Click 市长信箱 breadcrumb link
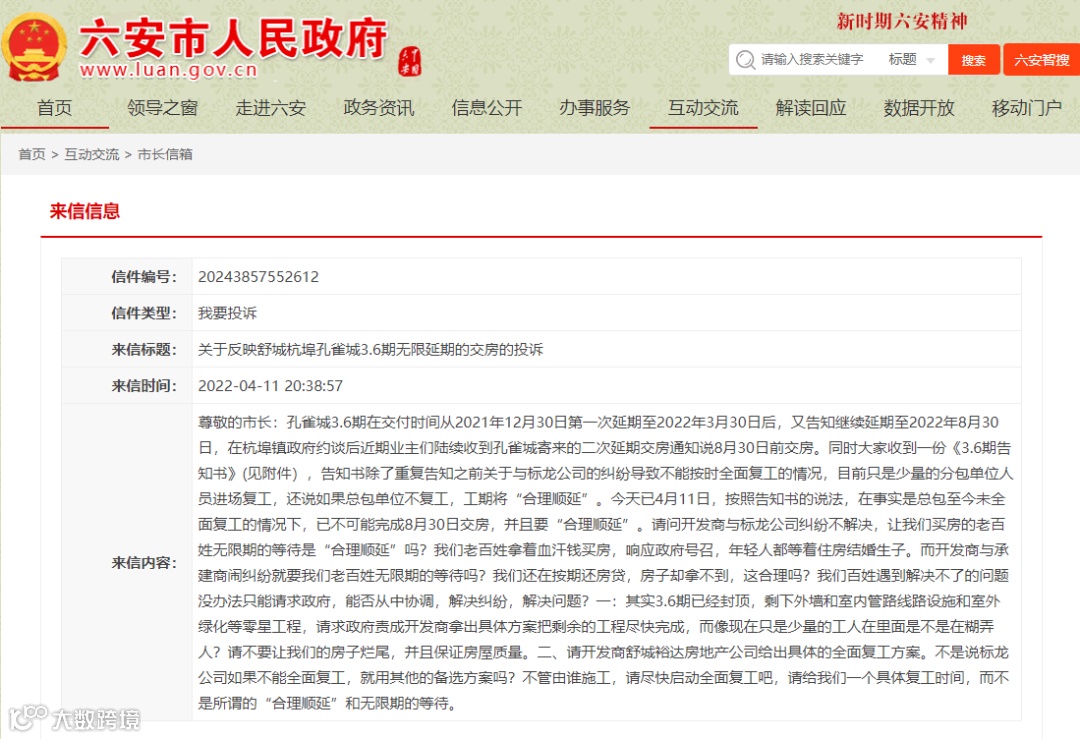The width and height of the screenshot is (1080, 739). click(x=165, y=154)
